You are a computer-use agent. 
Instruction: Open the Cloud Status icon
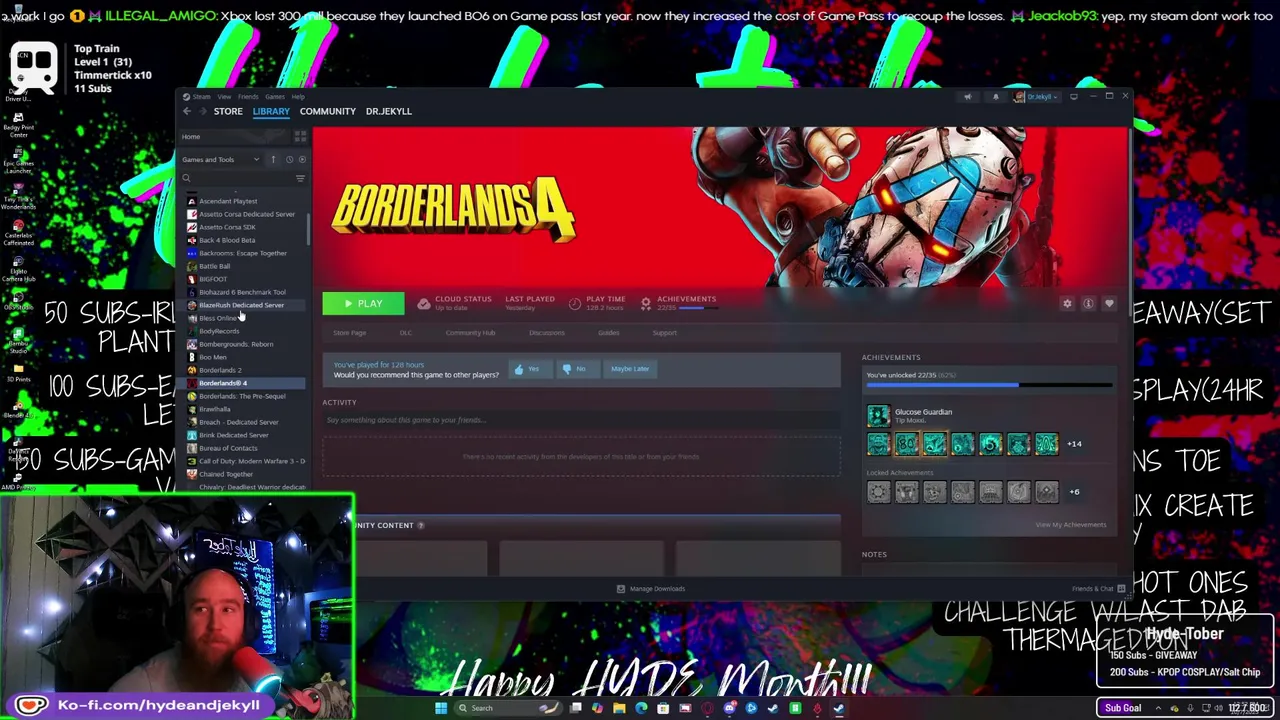point(424,303)
